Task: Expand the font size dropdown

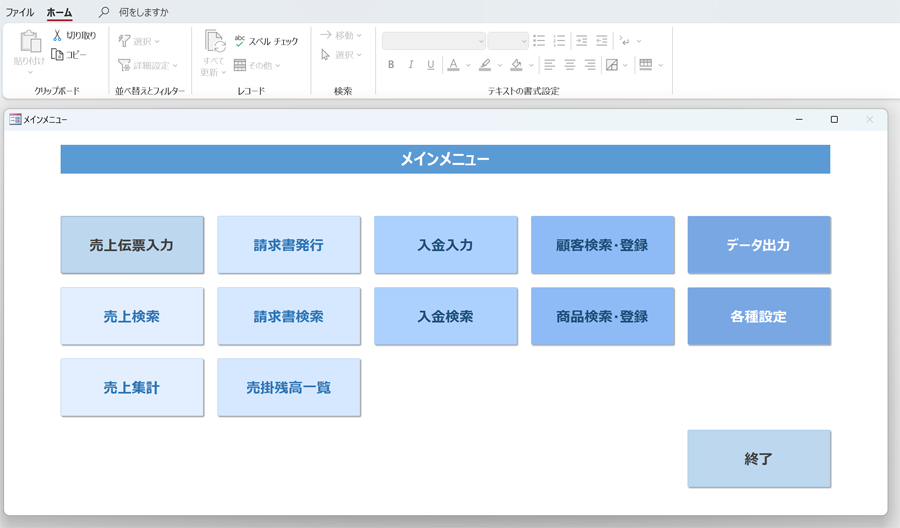Action: coord(522,41)
